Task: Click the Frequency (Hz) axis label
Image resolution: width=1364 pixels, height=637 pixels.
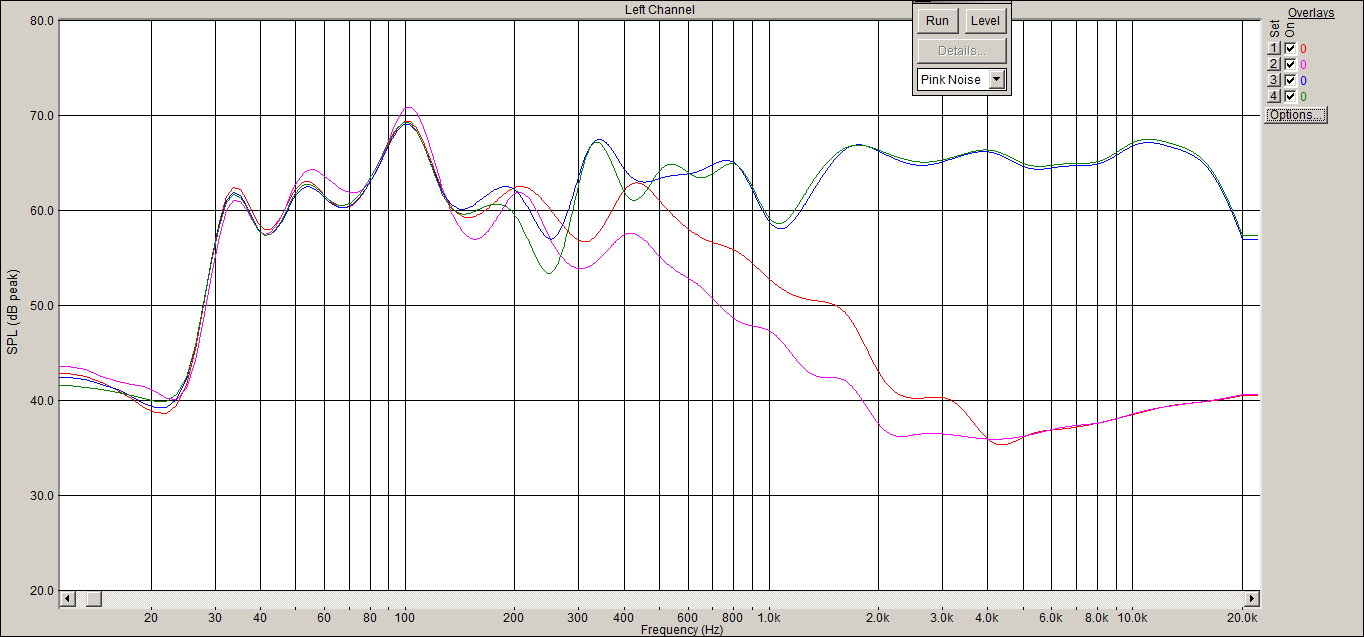Action: click(x=682, y=630)
